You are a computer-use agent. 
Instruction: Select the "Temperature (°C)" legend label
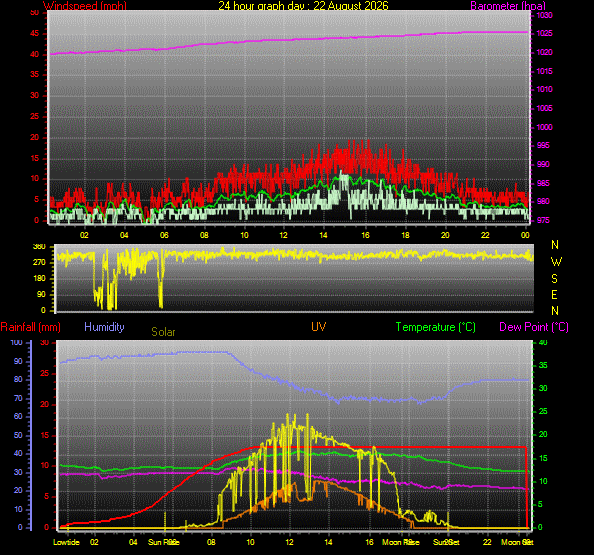[x=436, y=327]
